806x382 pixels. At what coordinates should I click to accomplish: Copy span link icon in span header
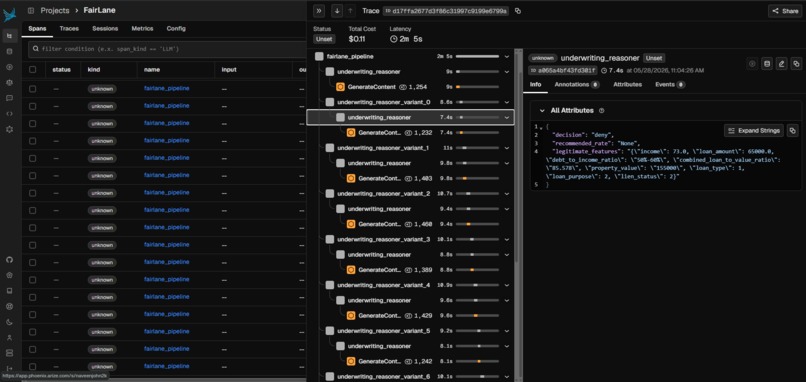(796, 64)
